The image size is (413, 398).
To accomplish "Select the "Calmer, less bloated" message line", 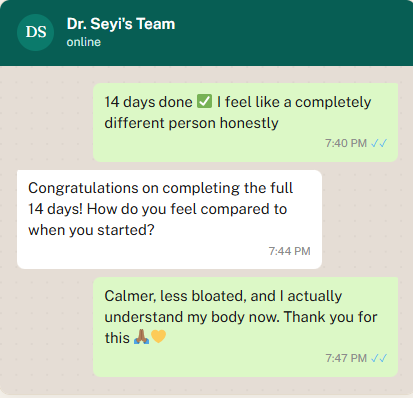I will (x=223, y=296).
